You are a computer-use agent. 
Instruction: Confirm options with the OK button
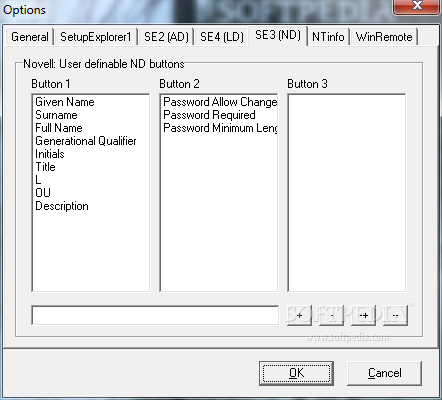coord(296,373)
